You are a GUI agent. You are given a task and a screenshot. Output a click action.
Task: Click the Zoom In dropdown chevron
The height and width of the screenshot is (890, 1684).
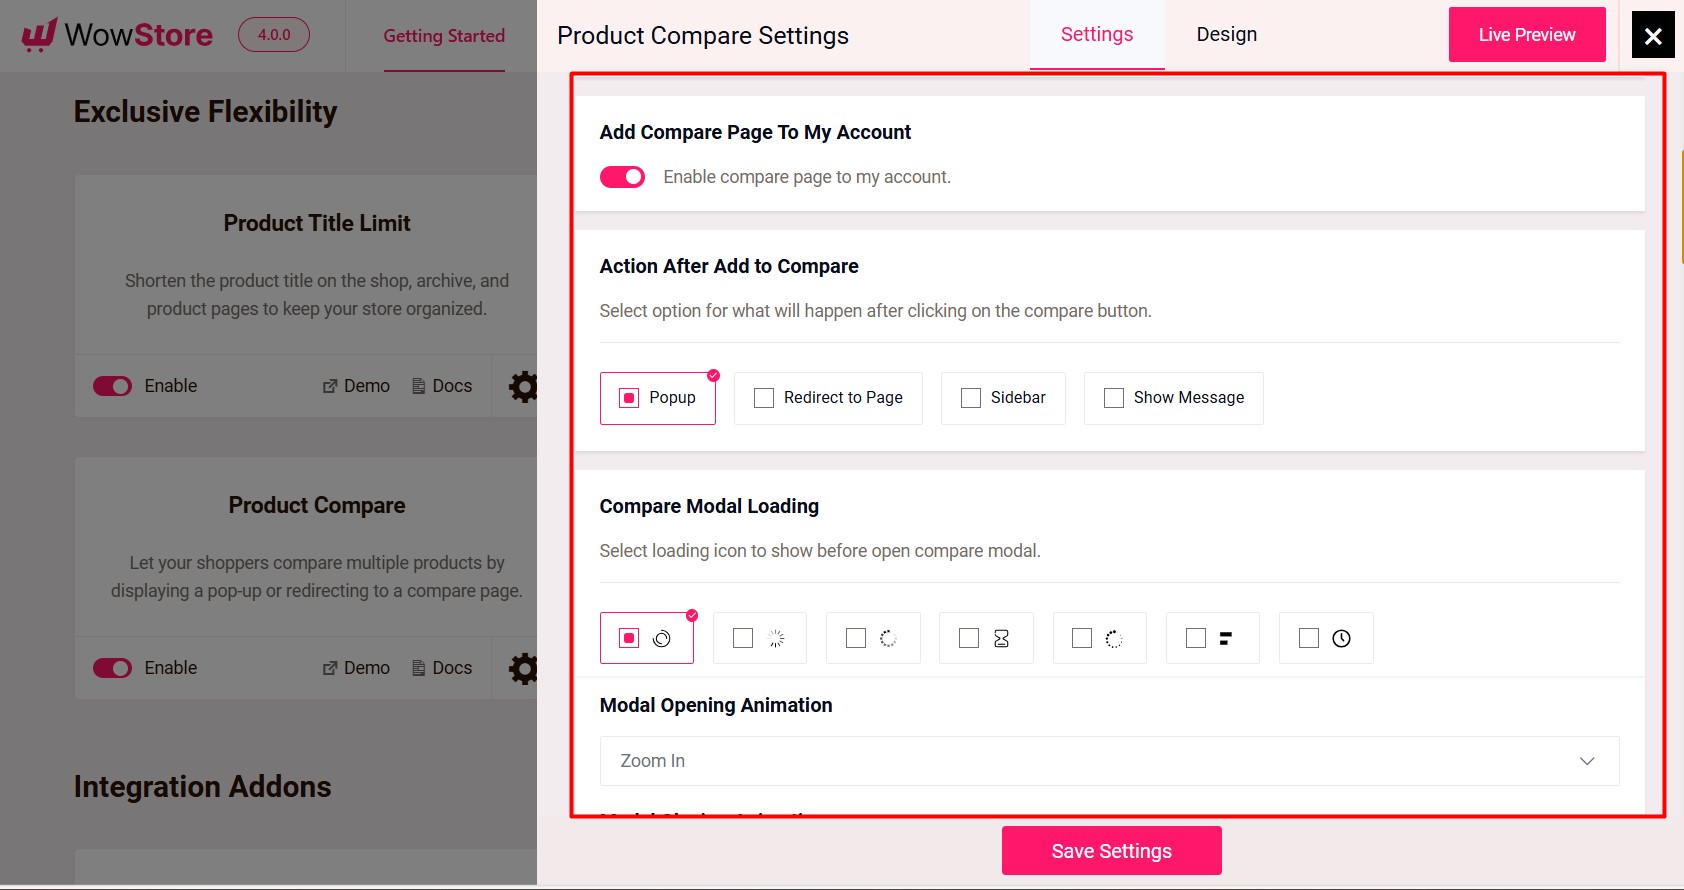[x=1587, y=761]
